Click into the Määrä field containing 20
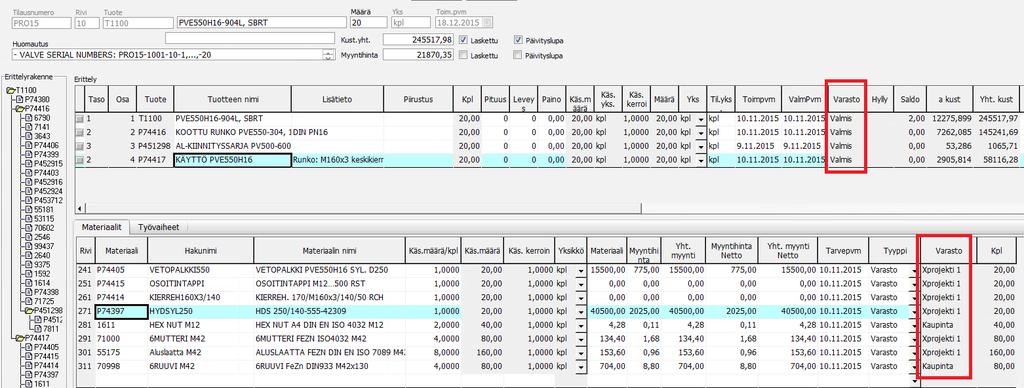Image resolution: width=1024 pixels, height=388 pixels. click(368, 22)
